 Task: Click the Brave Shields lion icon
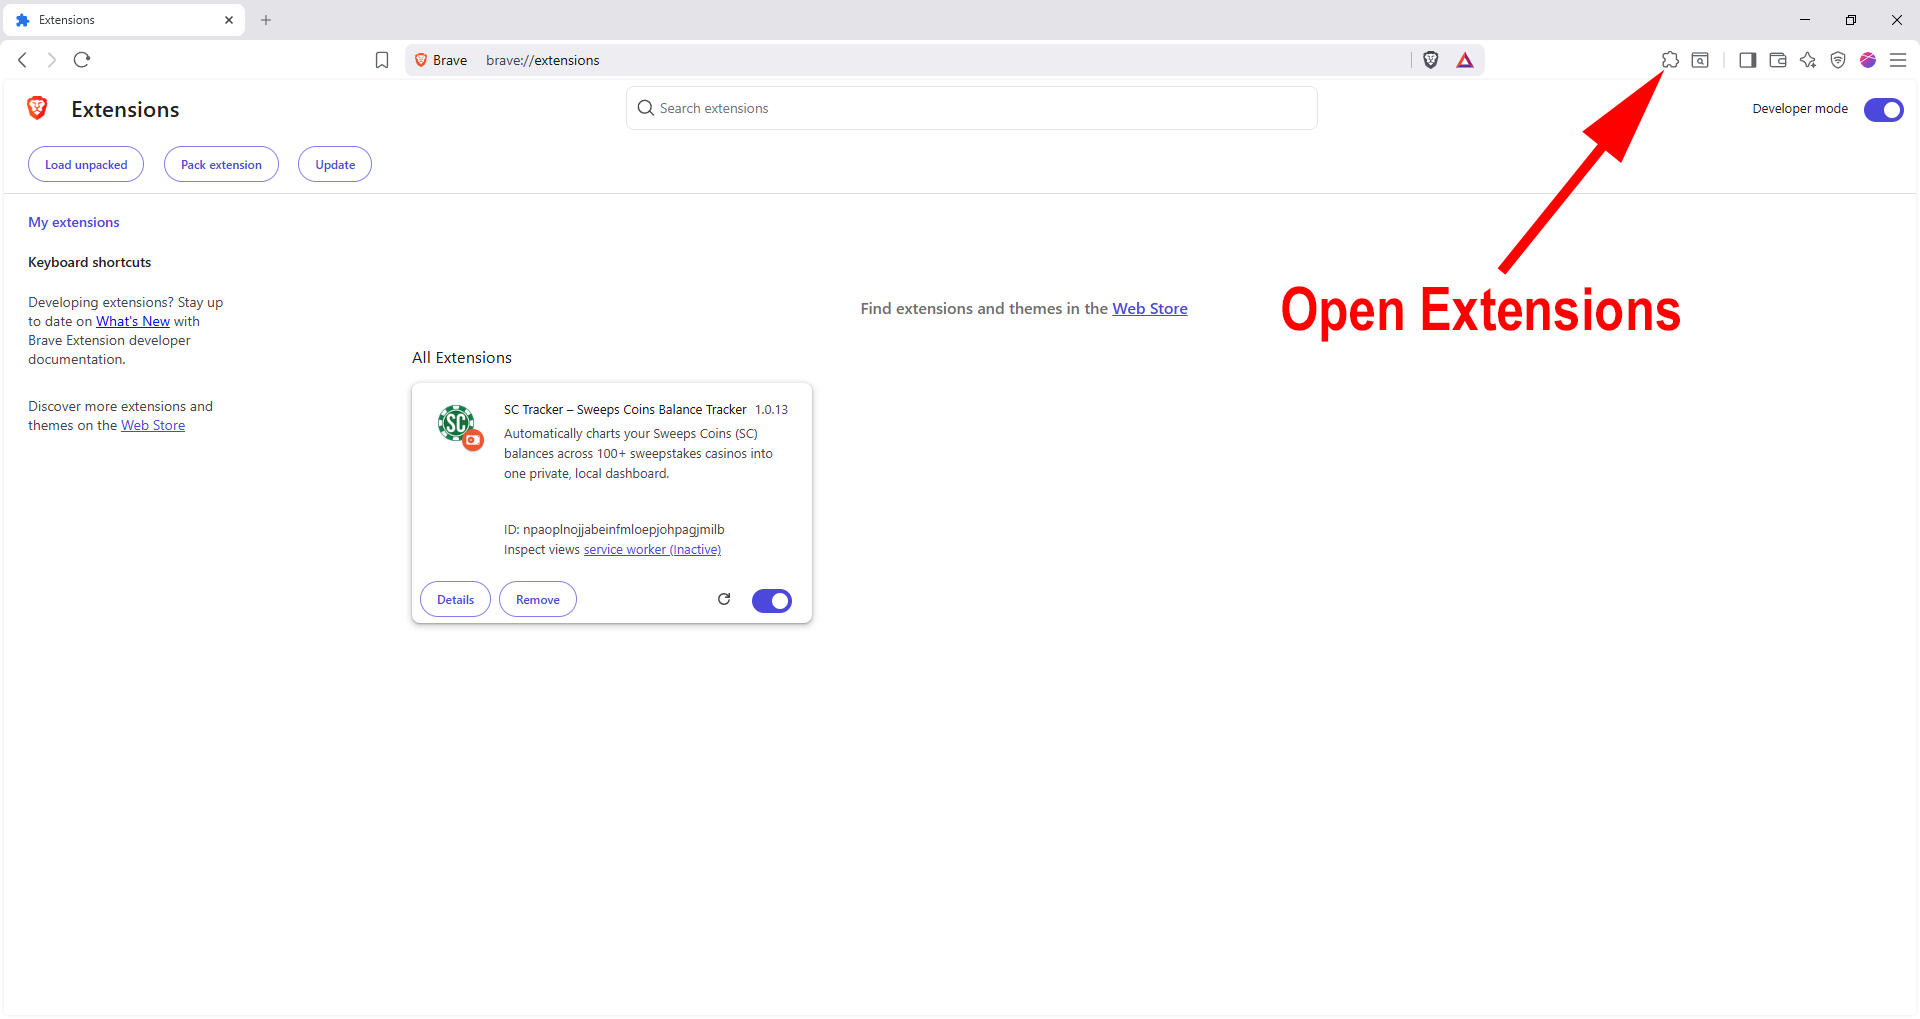[1431, 60]
